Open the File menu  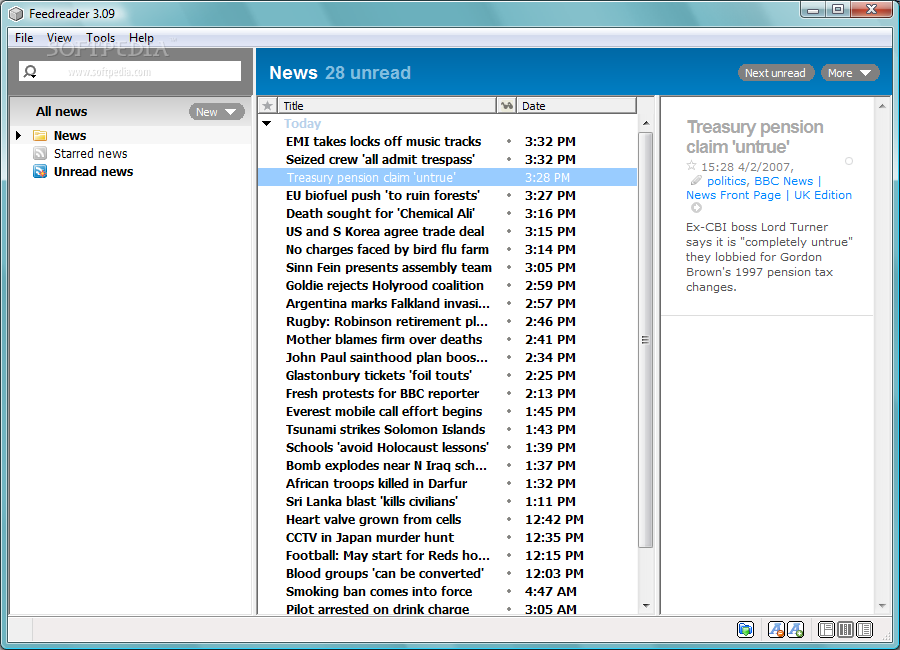click(24, 38)
